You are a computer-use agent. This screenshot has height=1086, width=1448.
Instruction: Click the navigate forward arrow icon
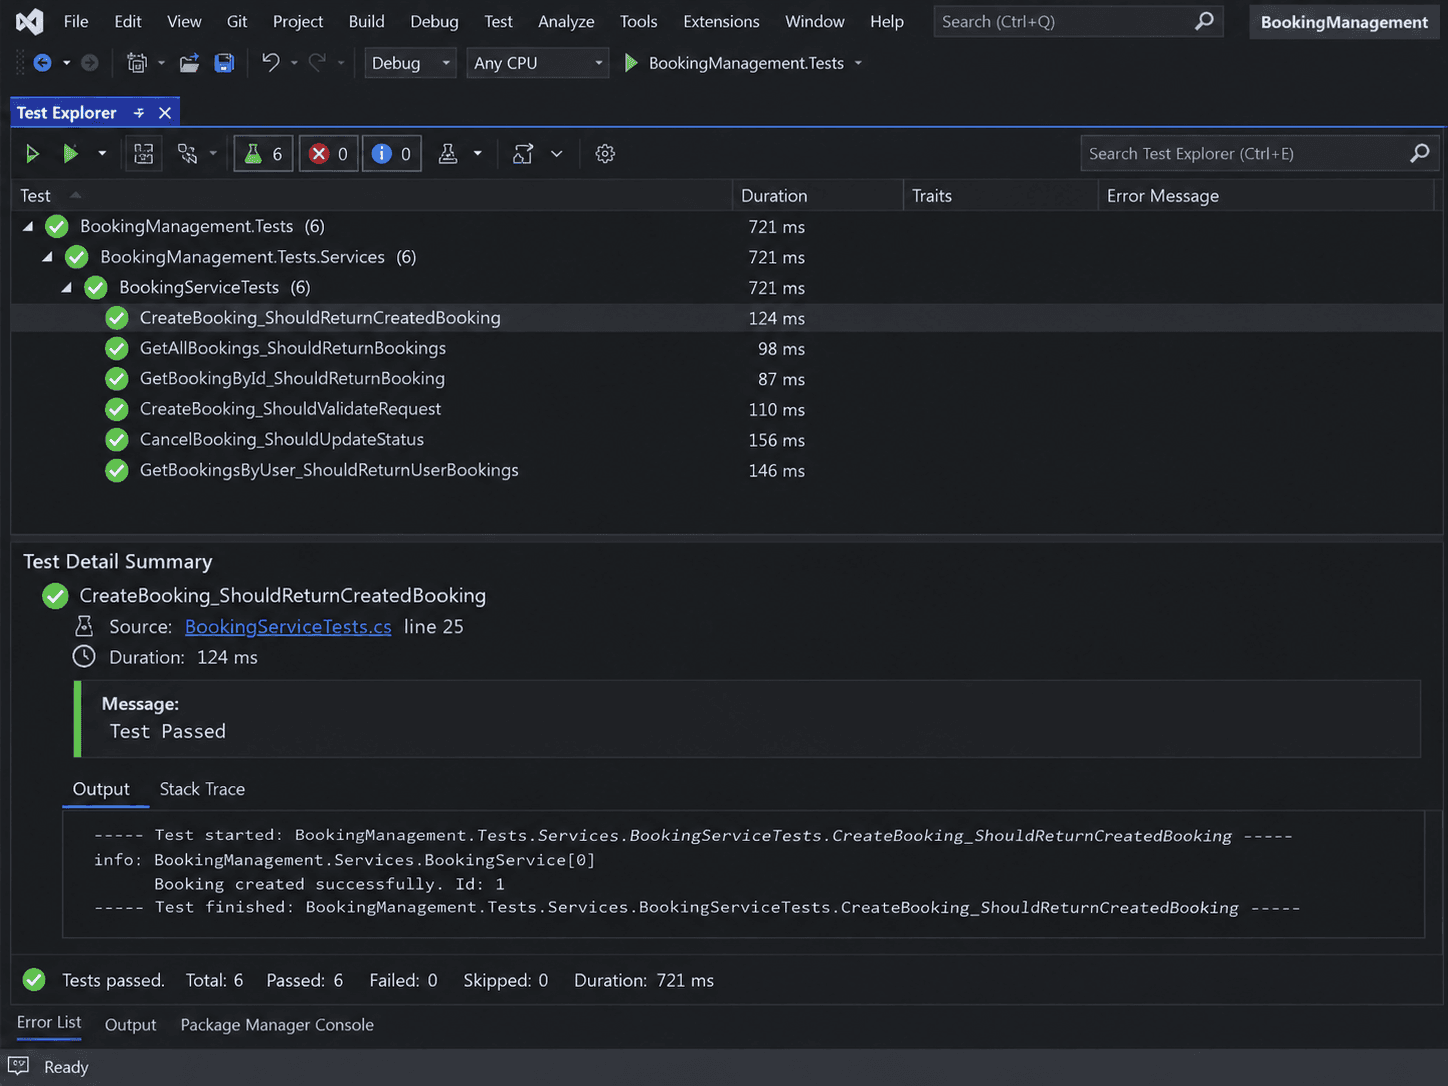[90, 63]
